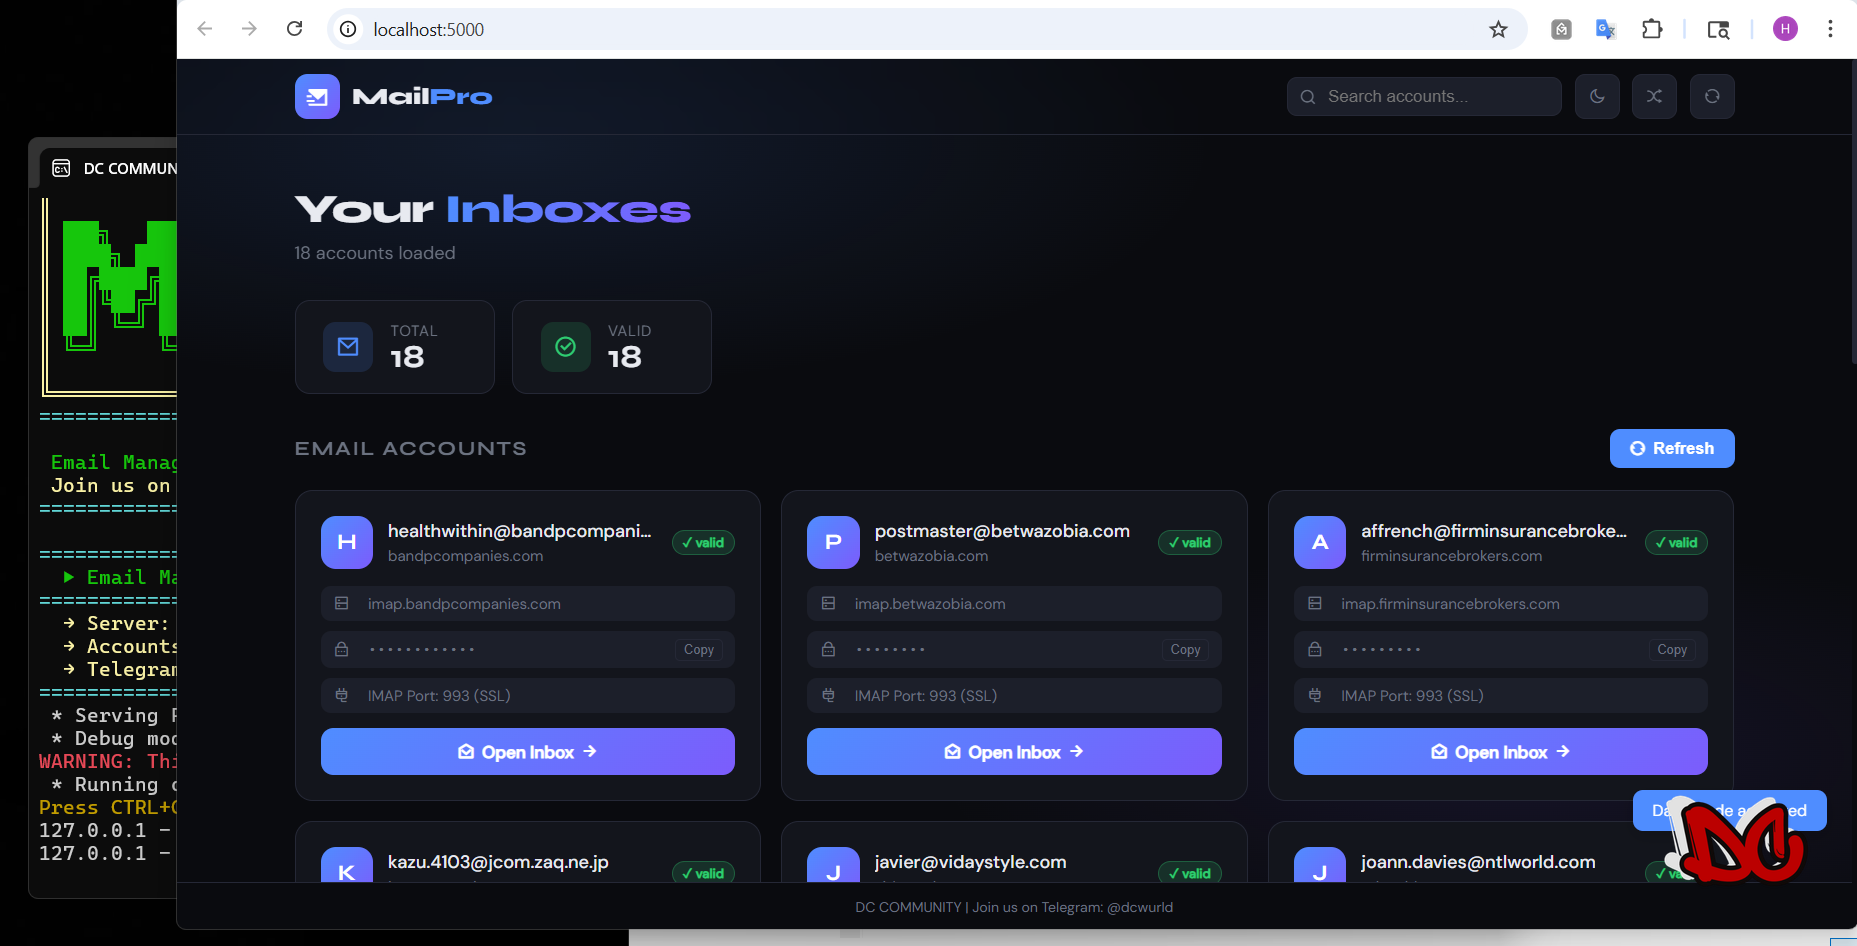Click the betwazobia.com domain label under postmaster

931,556
